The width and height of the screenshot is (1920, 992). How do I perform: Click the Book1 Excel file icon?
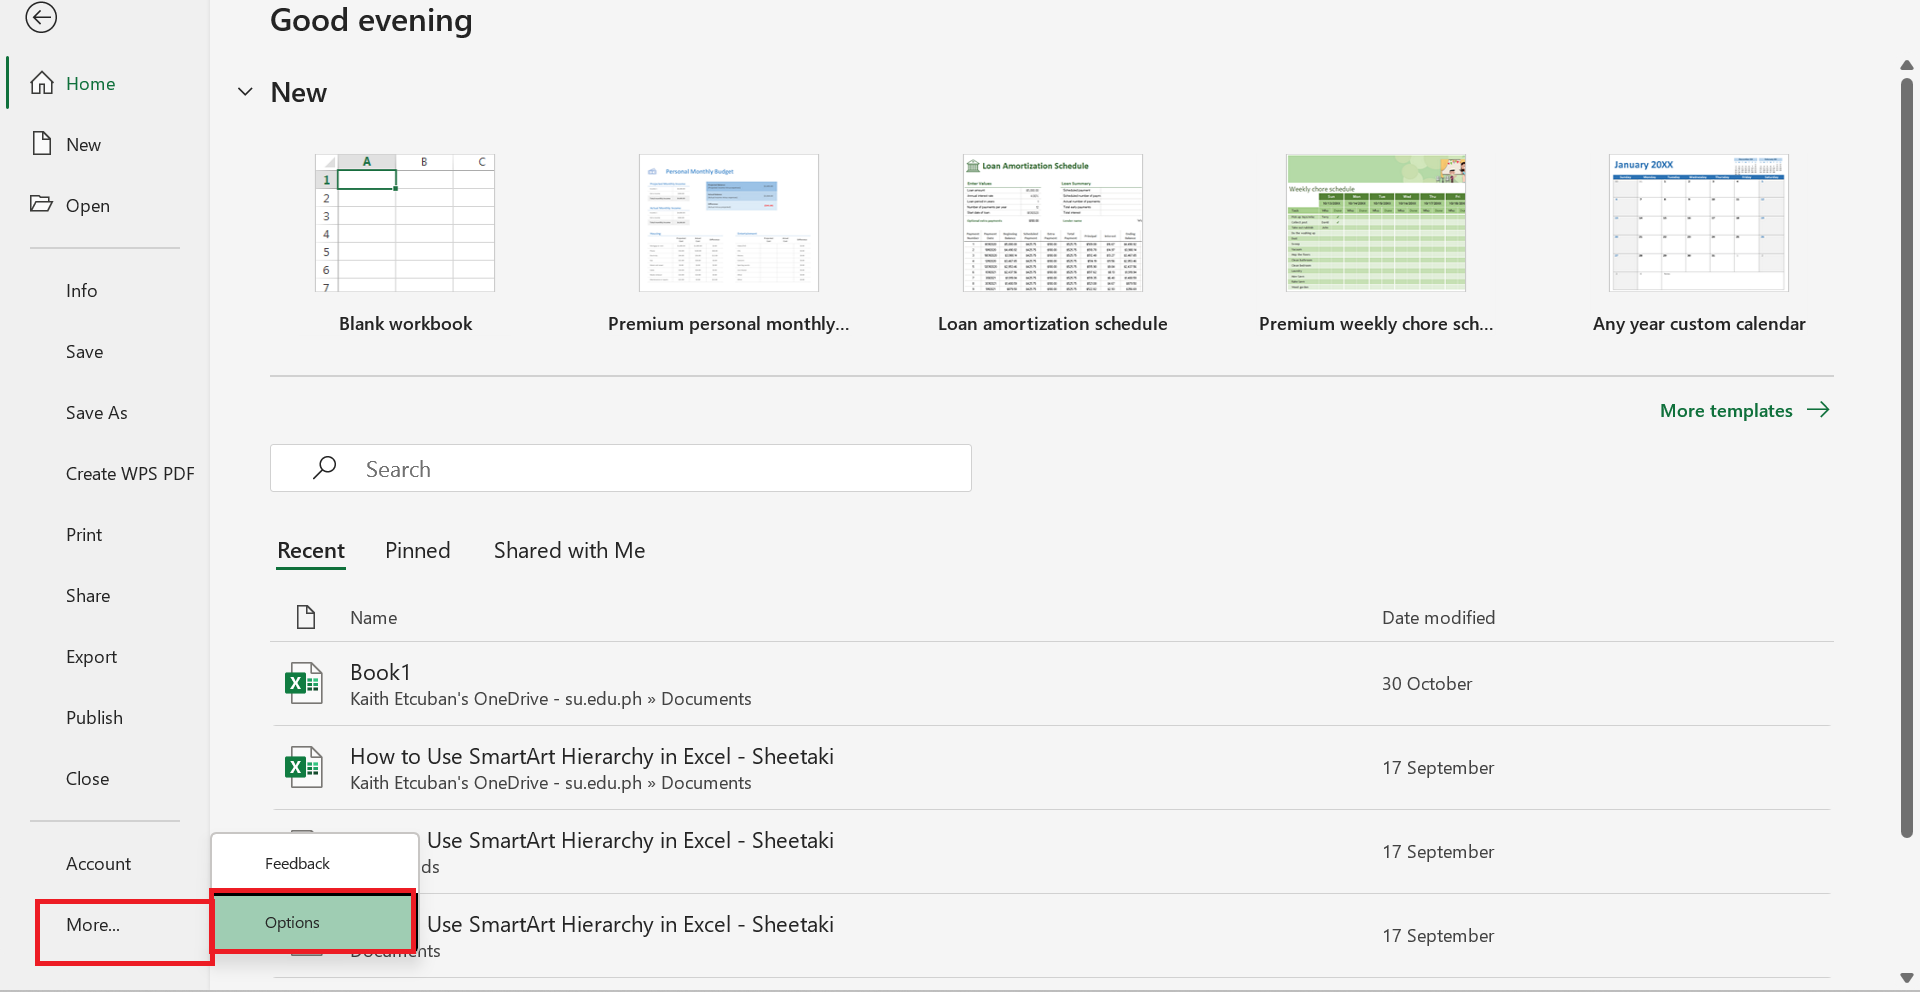tap(304, 684)
